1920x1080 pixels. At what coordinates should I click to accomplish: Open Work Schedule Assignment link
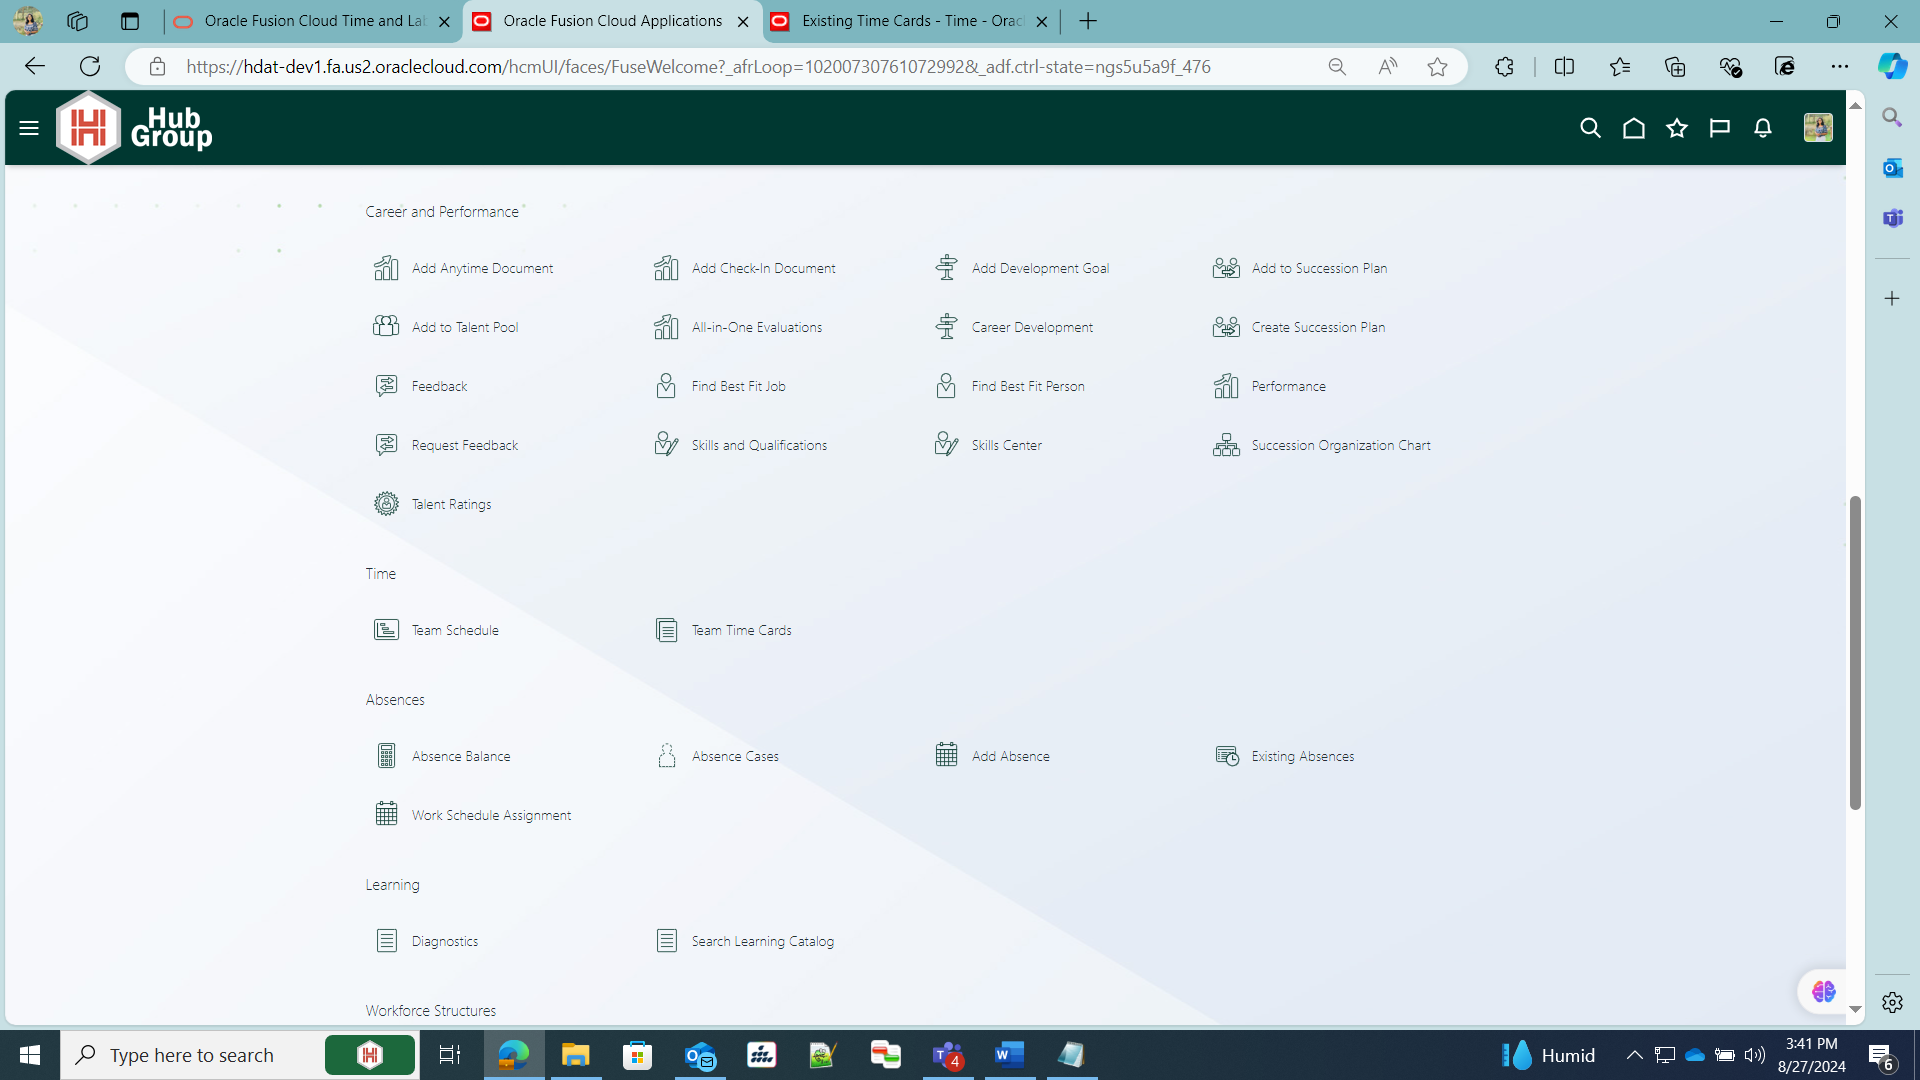pos(491,815)
